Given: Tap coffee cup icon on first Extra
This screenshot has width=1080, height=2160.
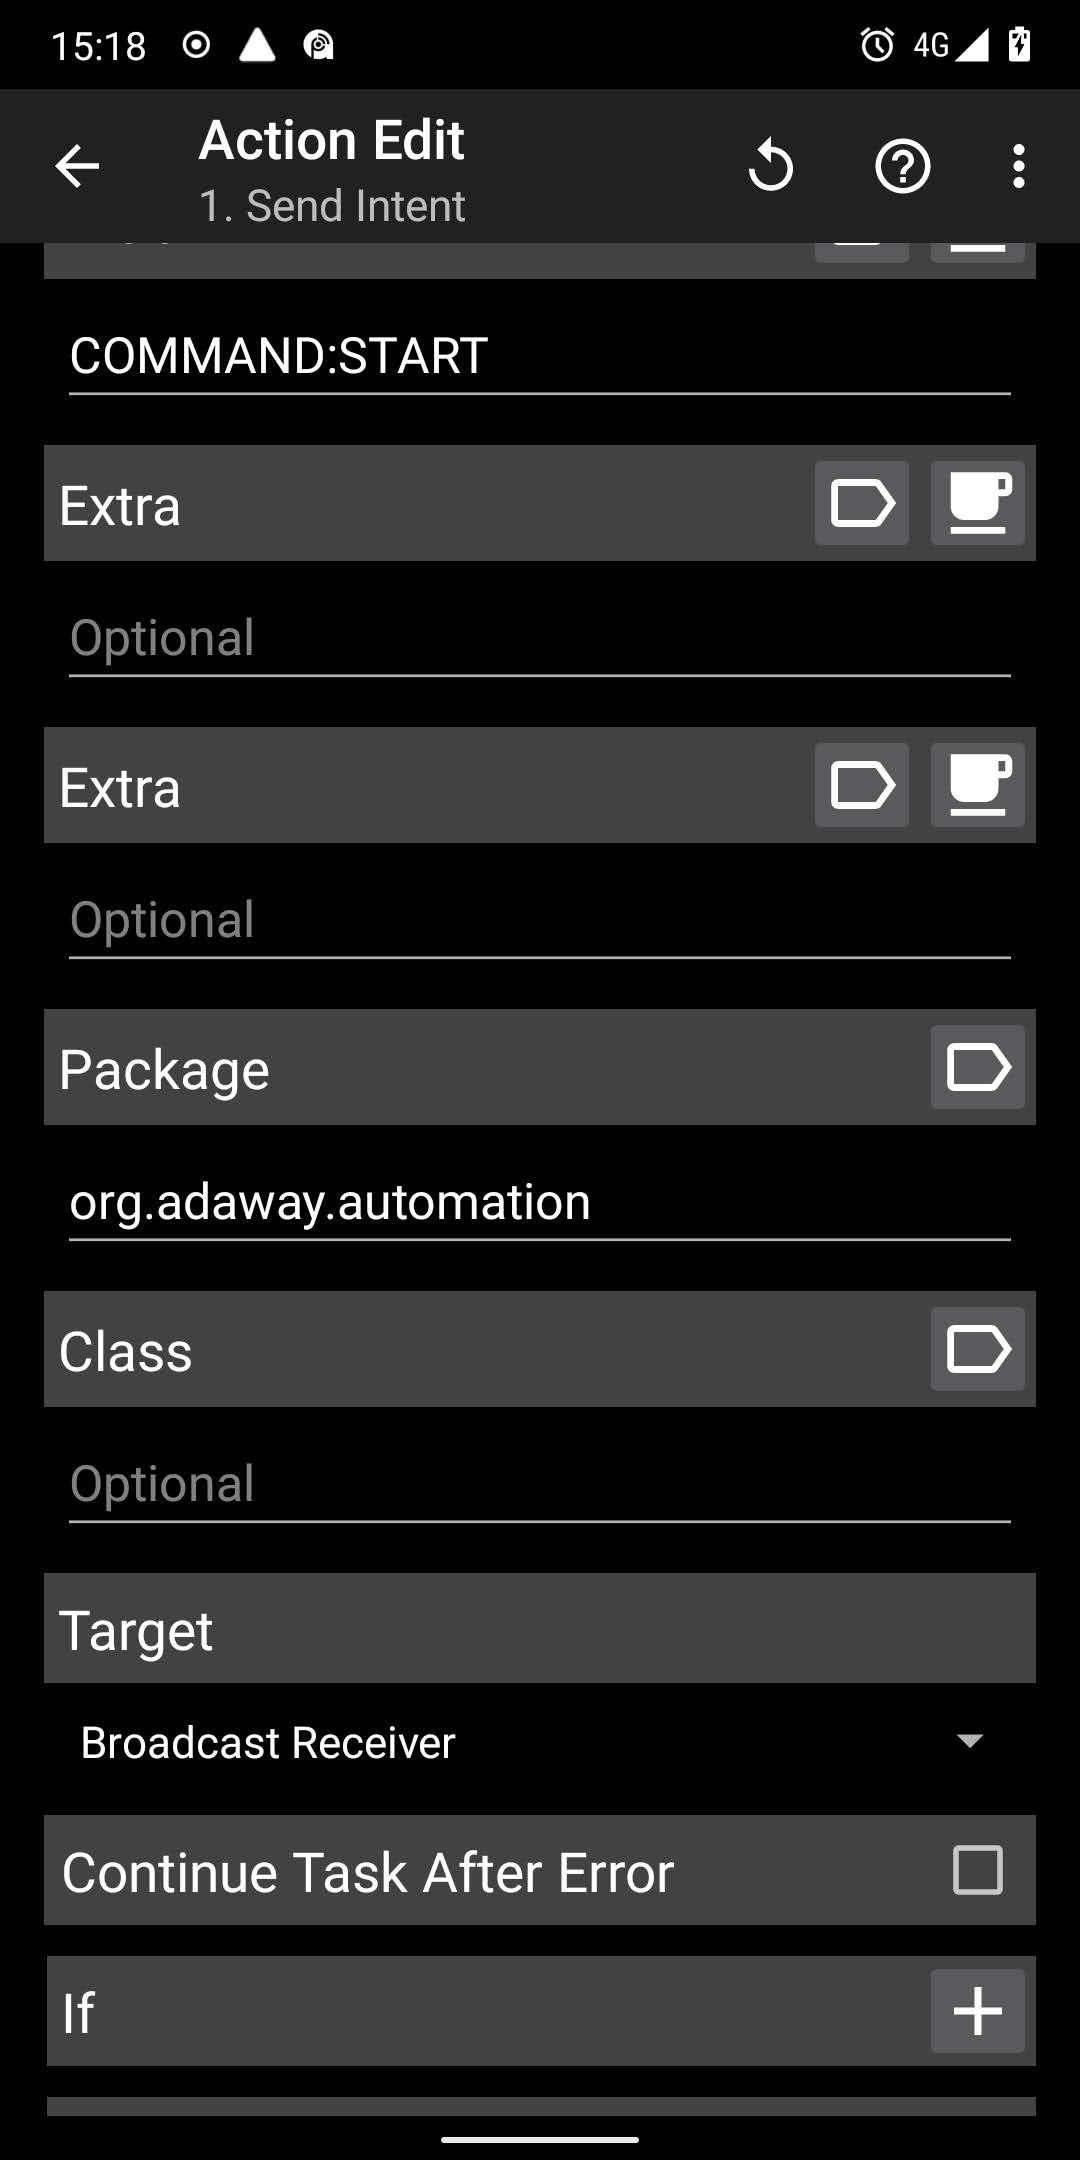Looking at the screenshot, I should tap(977, 503).
